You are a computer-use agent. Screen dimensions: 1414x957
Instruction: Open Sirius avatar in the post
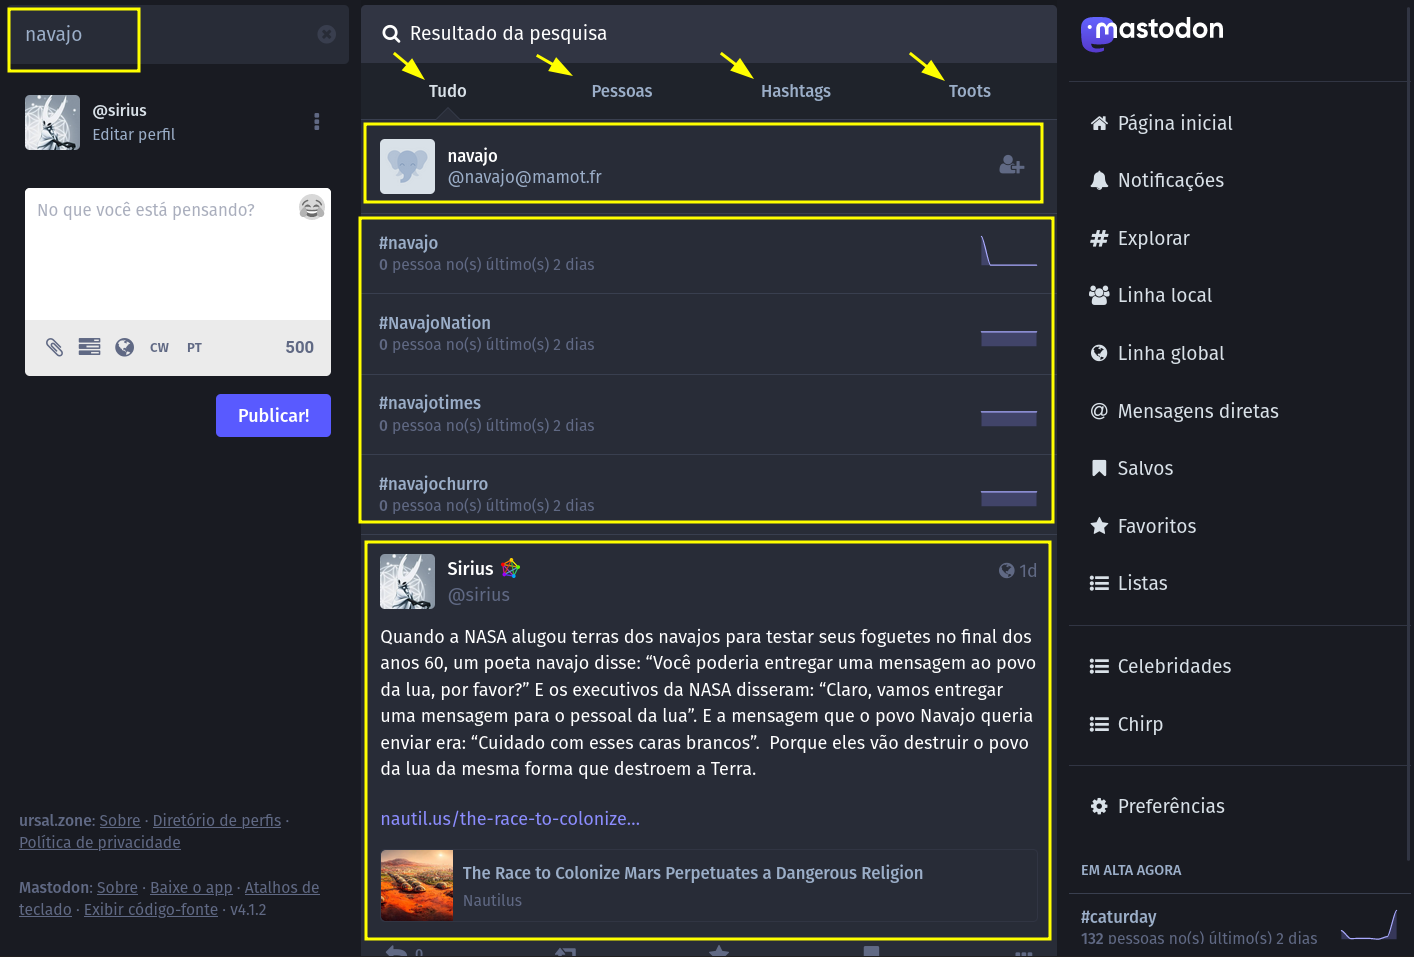pyautogui.click(x=407, y=581)
